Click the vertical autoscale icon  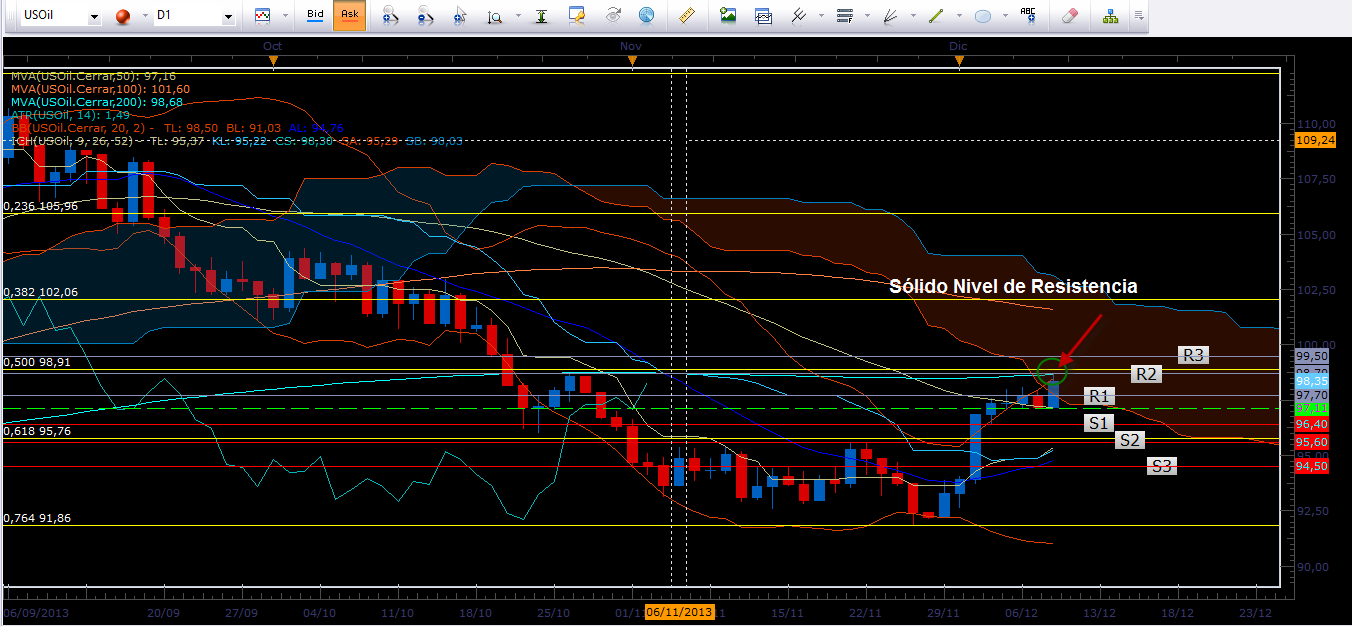541,16
